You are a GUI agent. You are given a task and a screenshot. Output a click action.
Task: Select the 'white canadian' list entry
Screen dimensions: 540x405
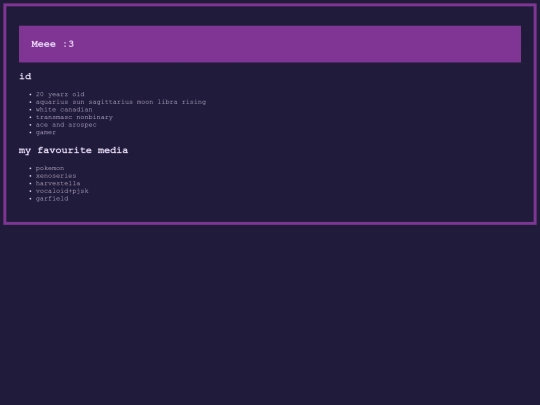point(64,110)
